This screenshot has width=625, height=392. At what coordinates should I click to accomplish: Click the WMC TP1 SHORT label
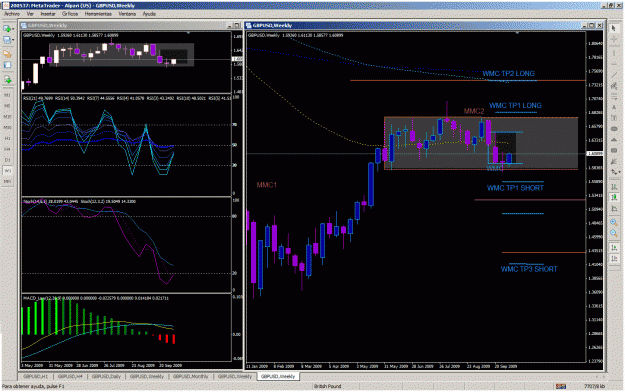click(x=515, y=188)
